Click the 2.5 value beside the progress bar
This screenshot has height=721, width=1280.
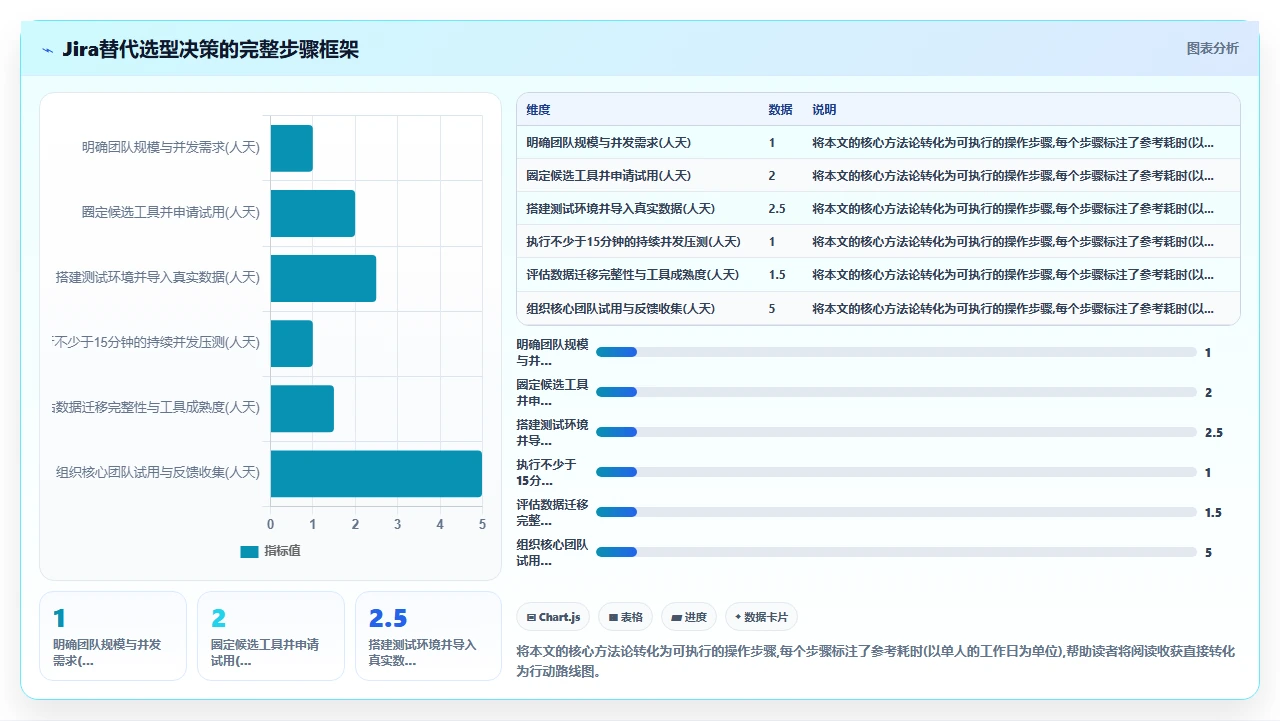pyautogui.click(x=1214, y=433)
